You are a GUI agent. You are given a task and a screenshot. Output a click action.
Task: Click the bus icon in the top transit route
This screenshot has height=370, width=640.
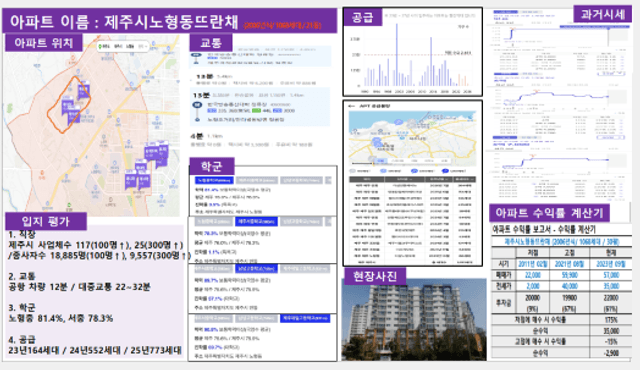196,55
